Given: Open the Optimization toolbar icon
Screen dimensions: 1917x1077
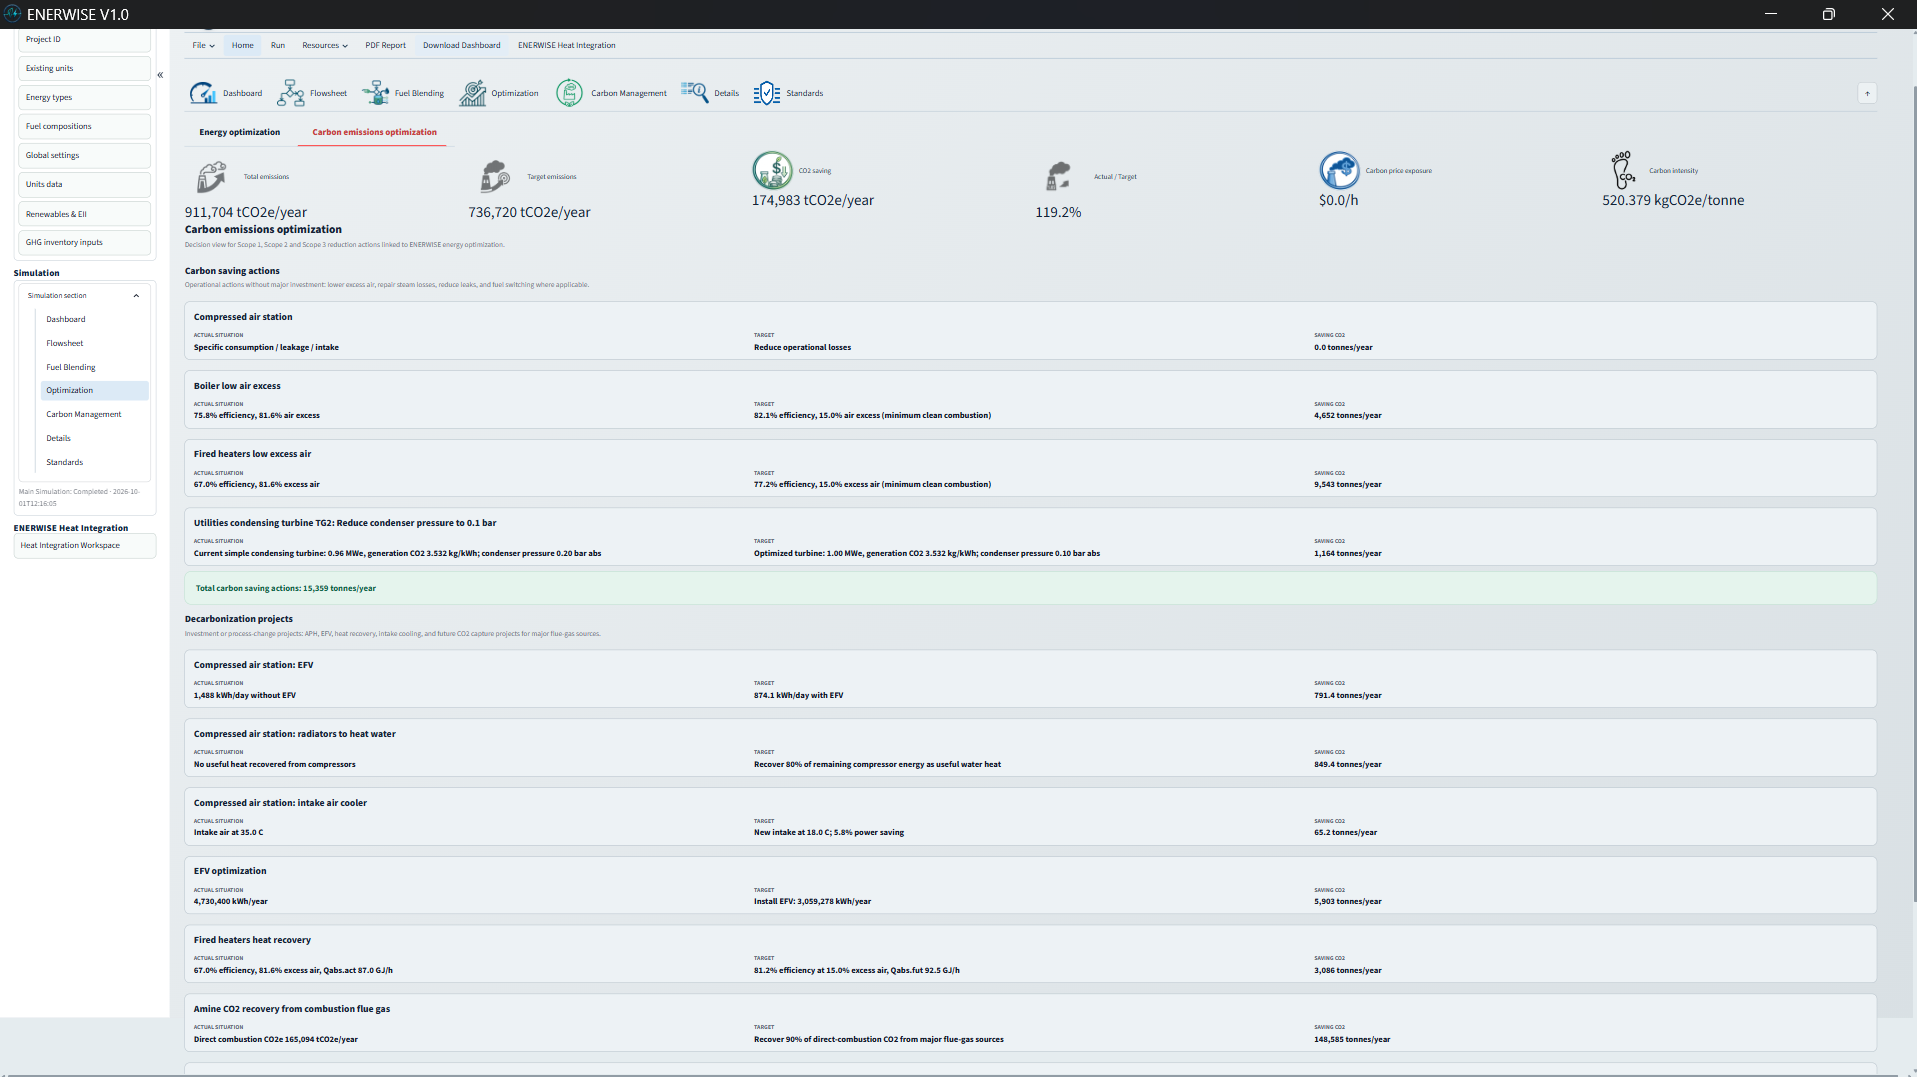Looking at the screenshot, I should pyautogui.click(x=472, y=93).
